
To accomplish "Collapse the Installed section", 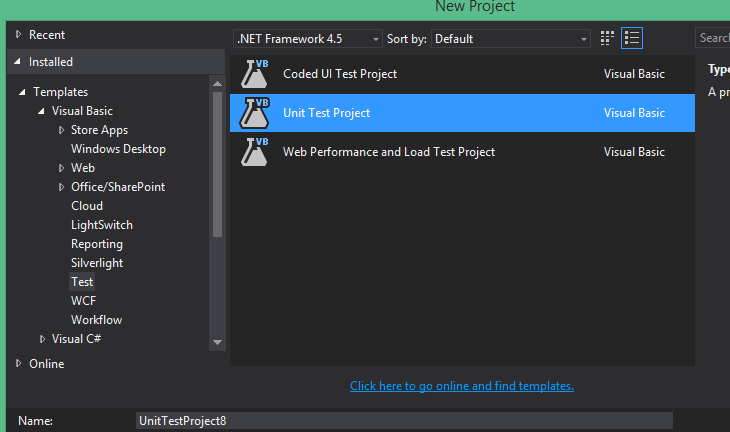I will click(18, 62).
